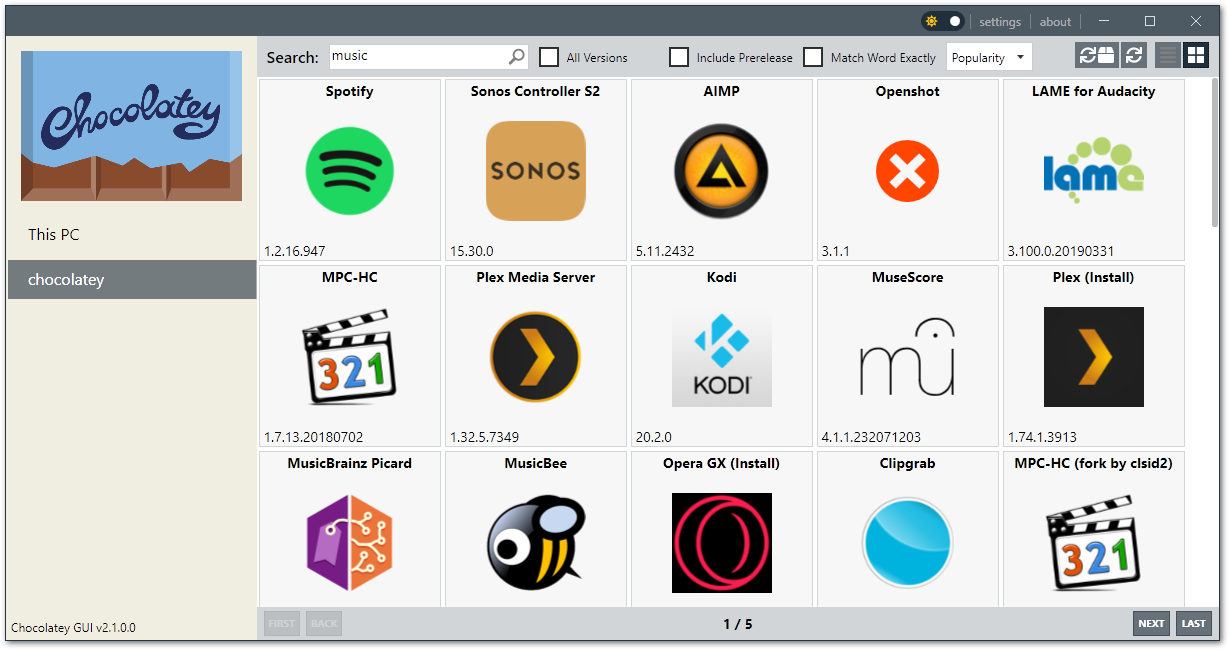Click Sonos version 15.30.0

click(472, 251)
